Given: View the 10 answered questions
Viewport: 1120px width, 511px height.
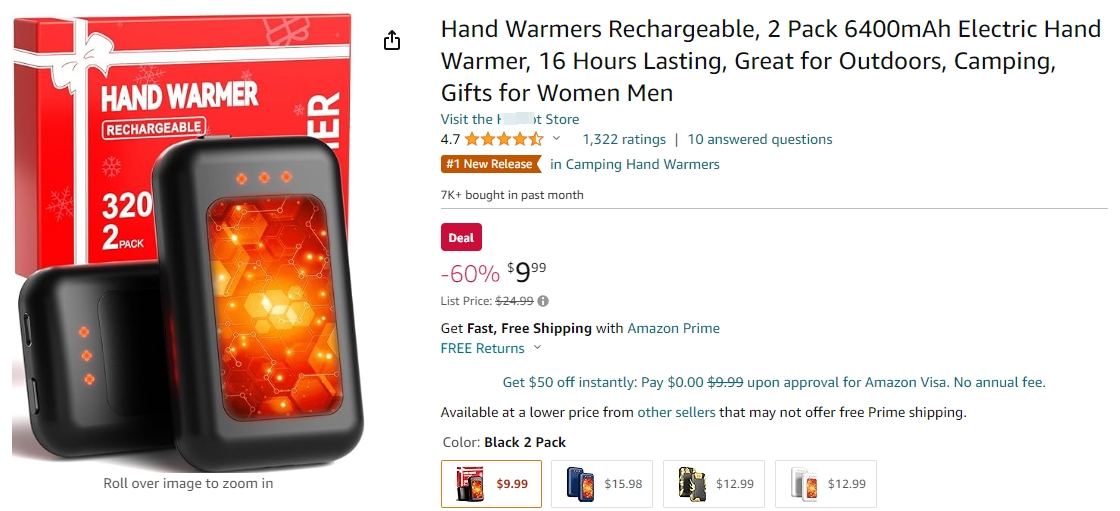Looking at the screenshot, I should coord(760,139).
